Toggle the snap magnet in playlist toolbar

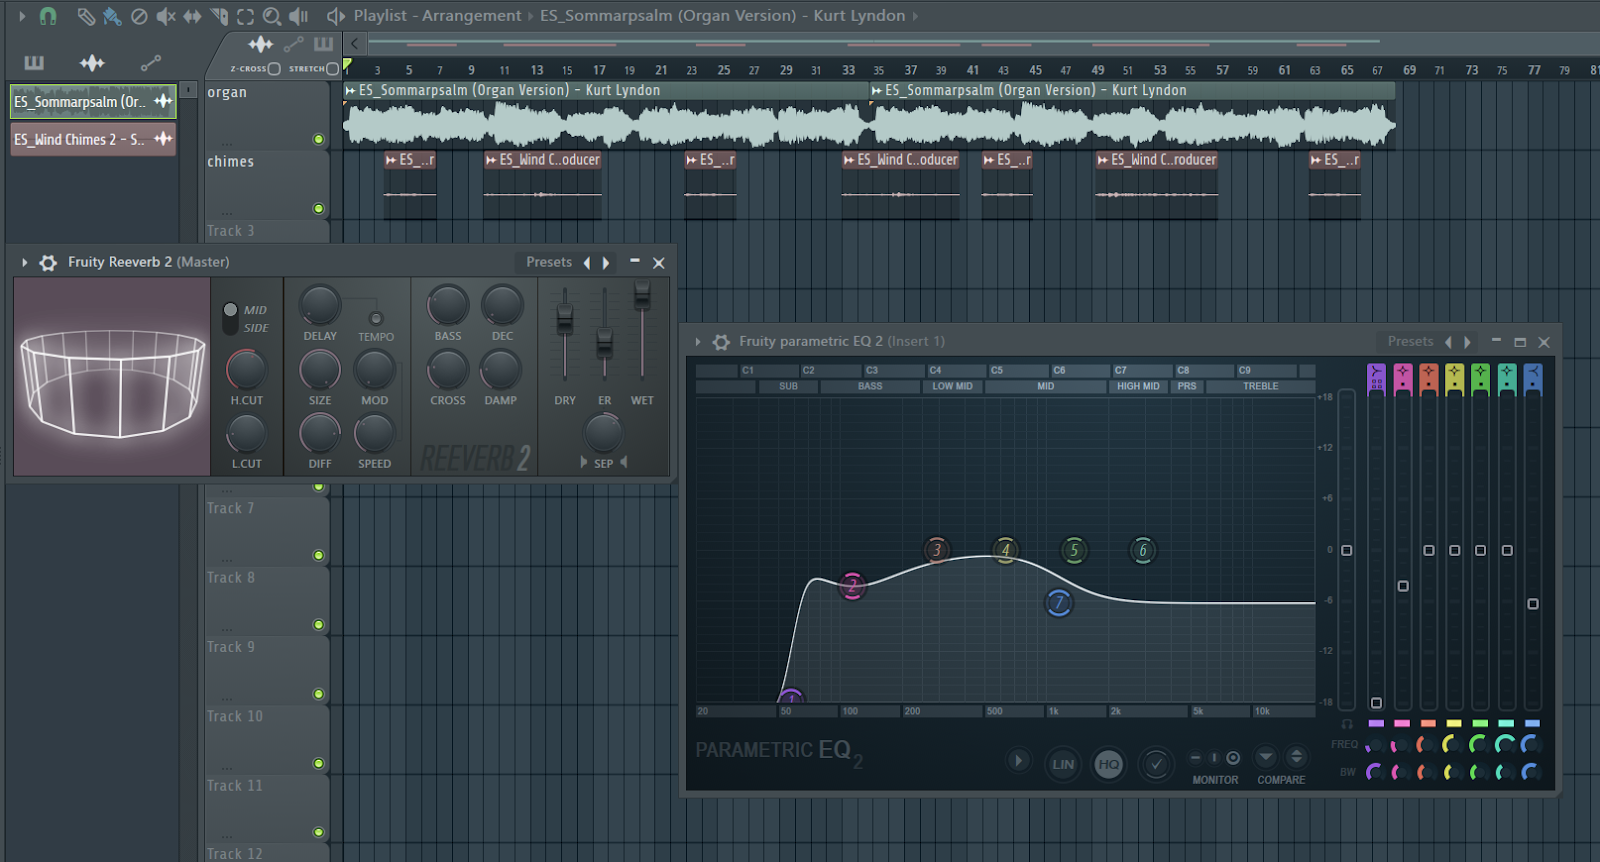point(48,16)
